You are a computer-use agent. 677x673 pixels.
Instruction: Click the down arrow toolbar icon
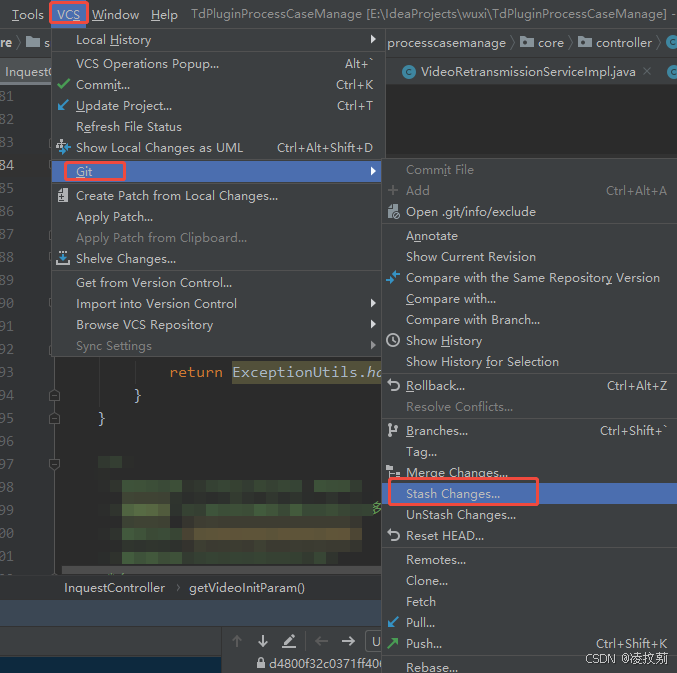(x=263, y=641)
